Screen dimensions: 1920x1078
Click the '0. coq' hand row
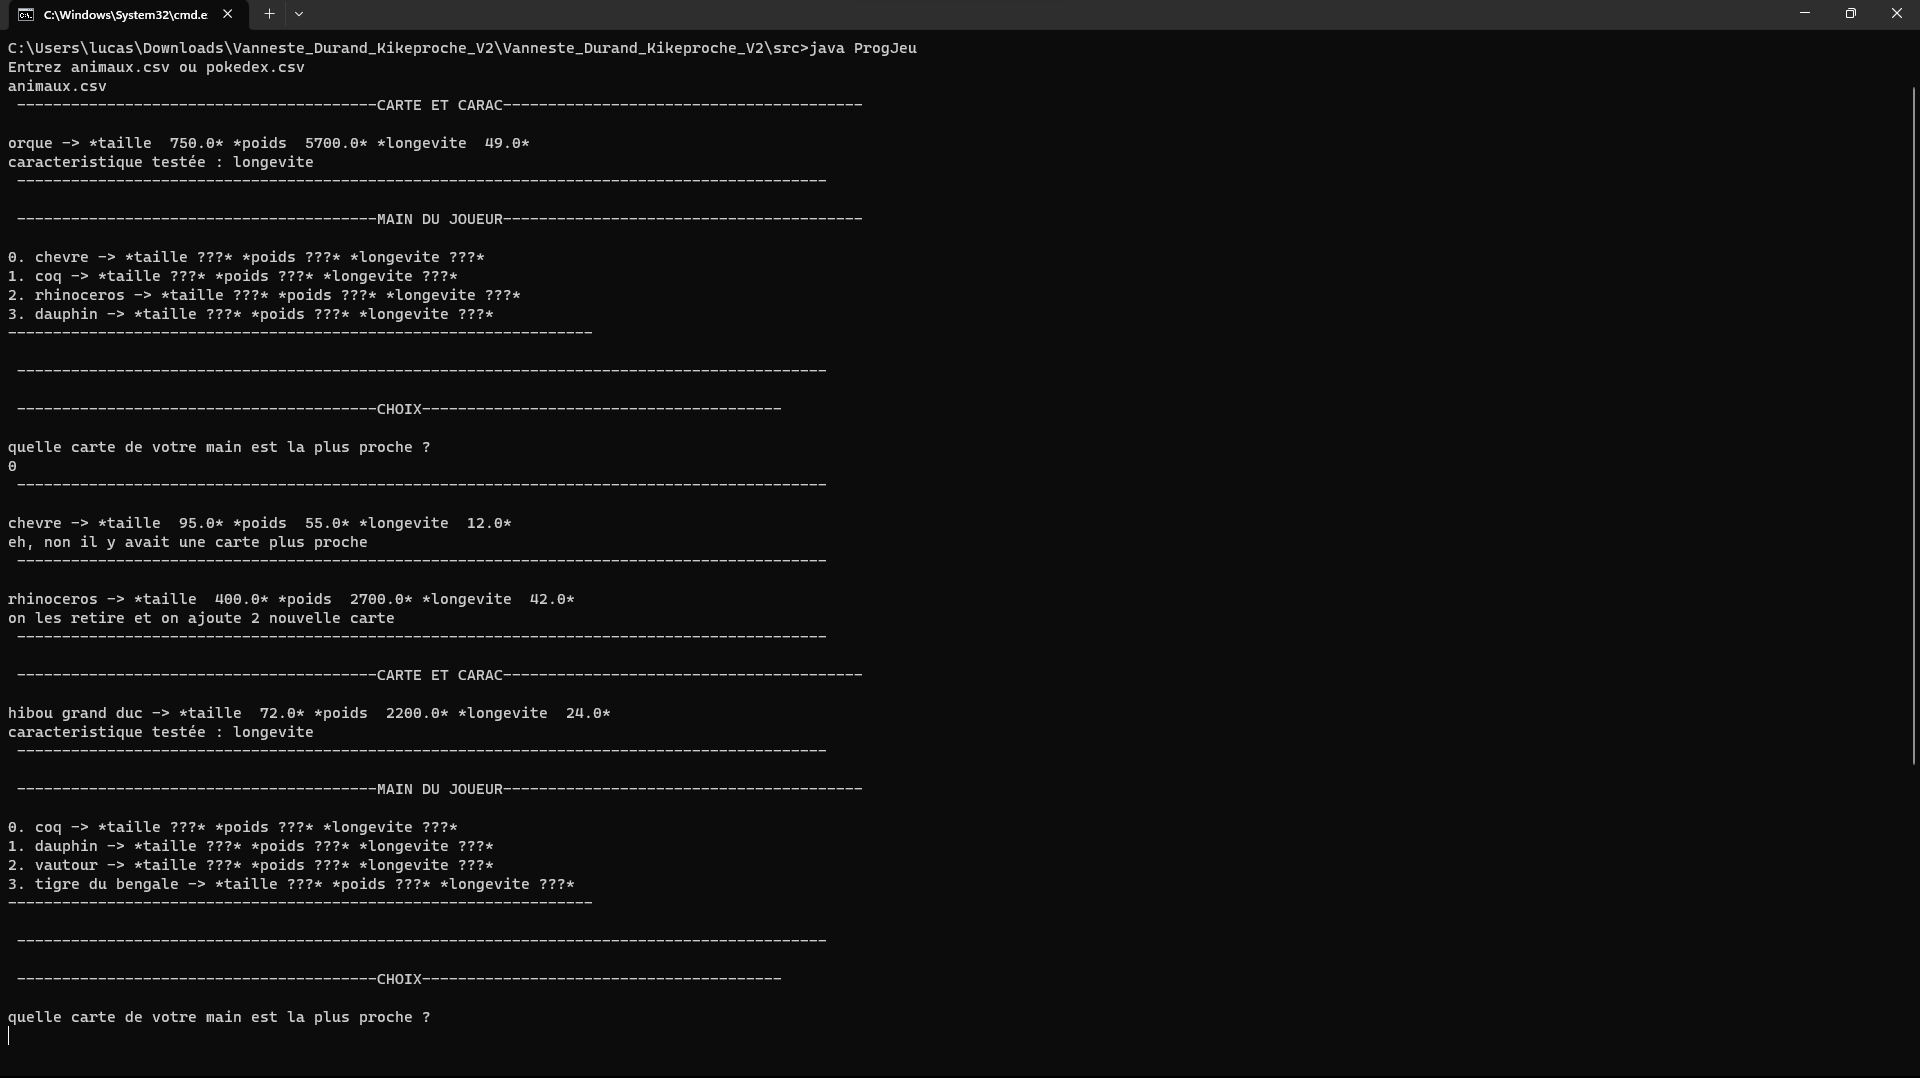click(233, 827)
